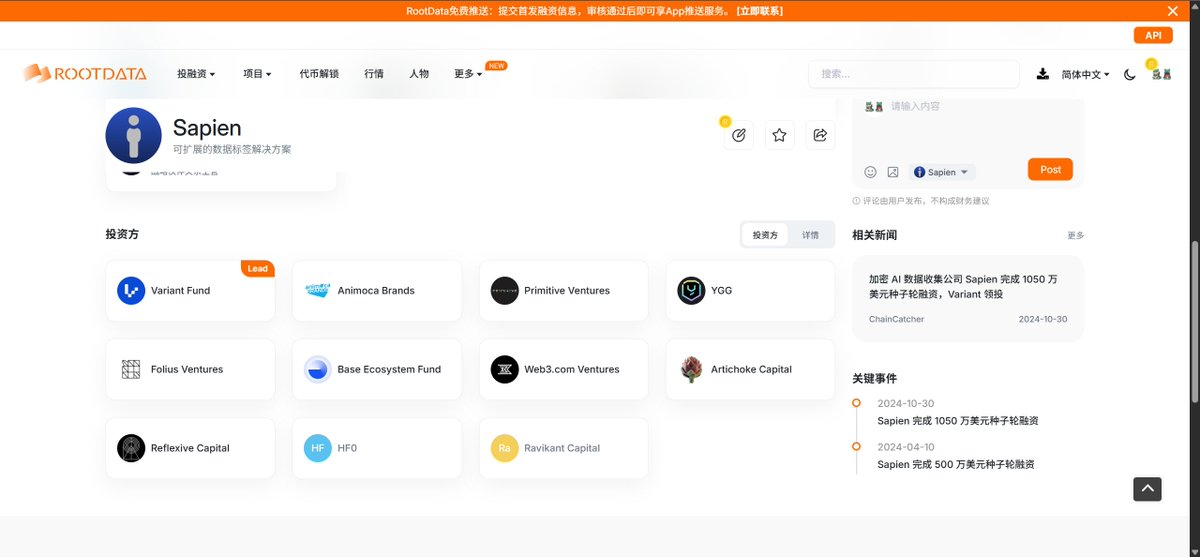Open Reflexive Capital logo icon
This screenshot has width=1200, height=557.
click(131, 448)
